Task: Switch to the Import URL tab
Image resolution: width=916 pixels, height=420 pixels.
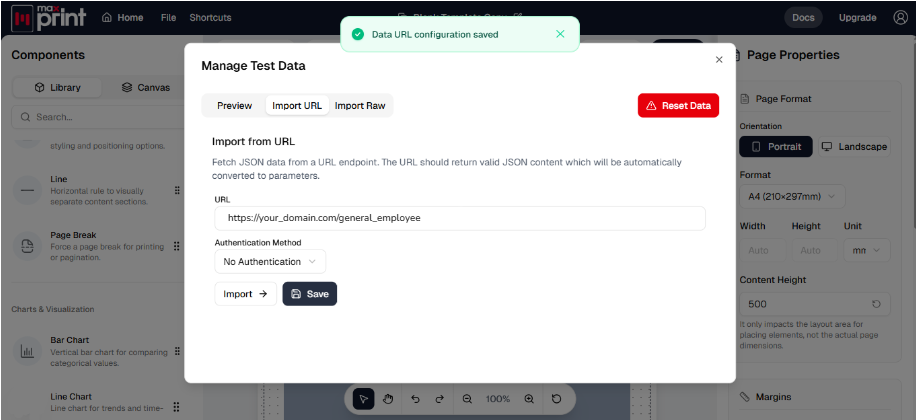Action: tap(297, 106)
